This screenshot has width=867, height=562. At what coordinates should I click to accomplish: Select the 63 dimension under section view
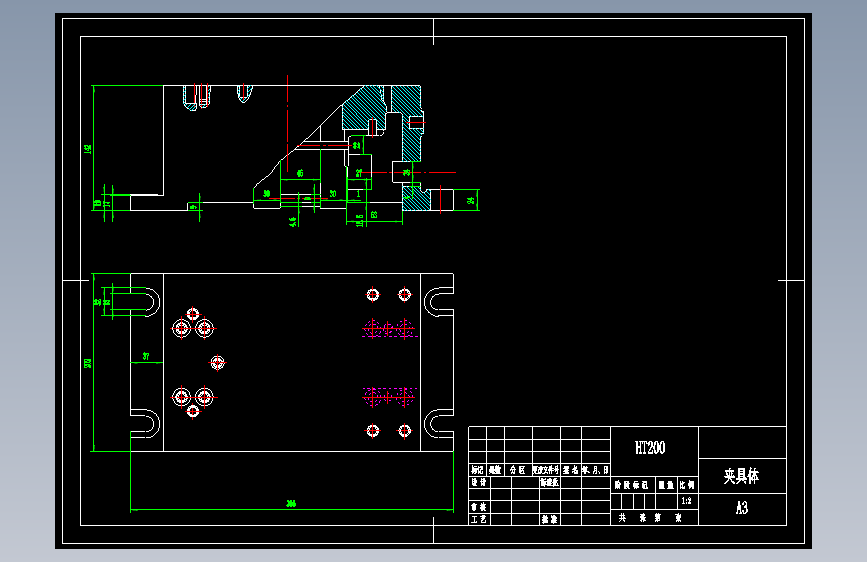click(x=374, y=215)
